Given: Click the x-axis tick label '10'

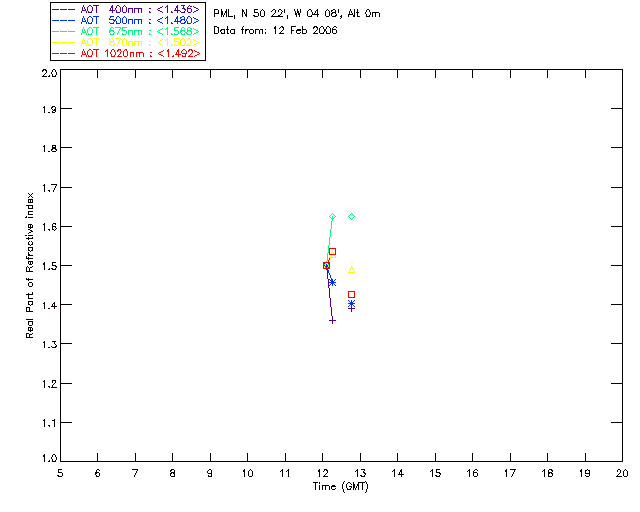Looking at the screenshot, I should tap(248, 473).
